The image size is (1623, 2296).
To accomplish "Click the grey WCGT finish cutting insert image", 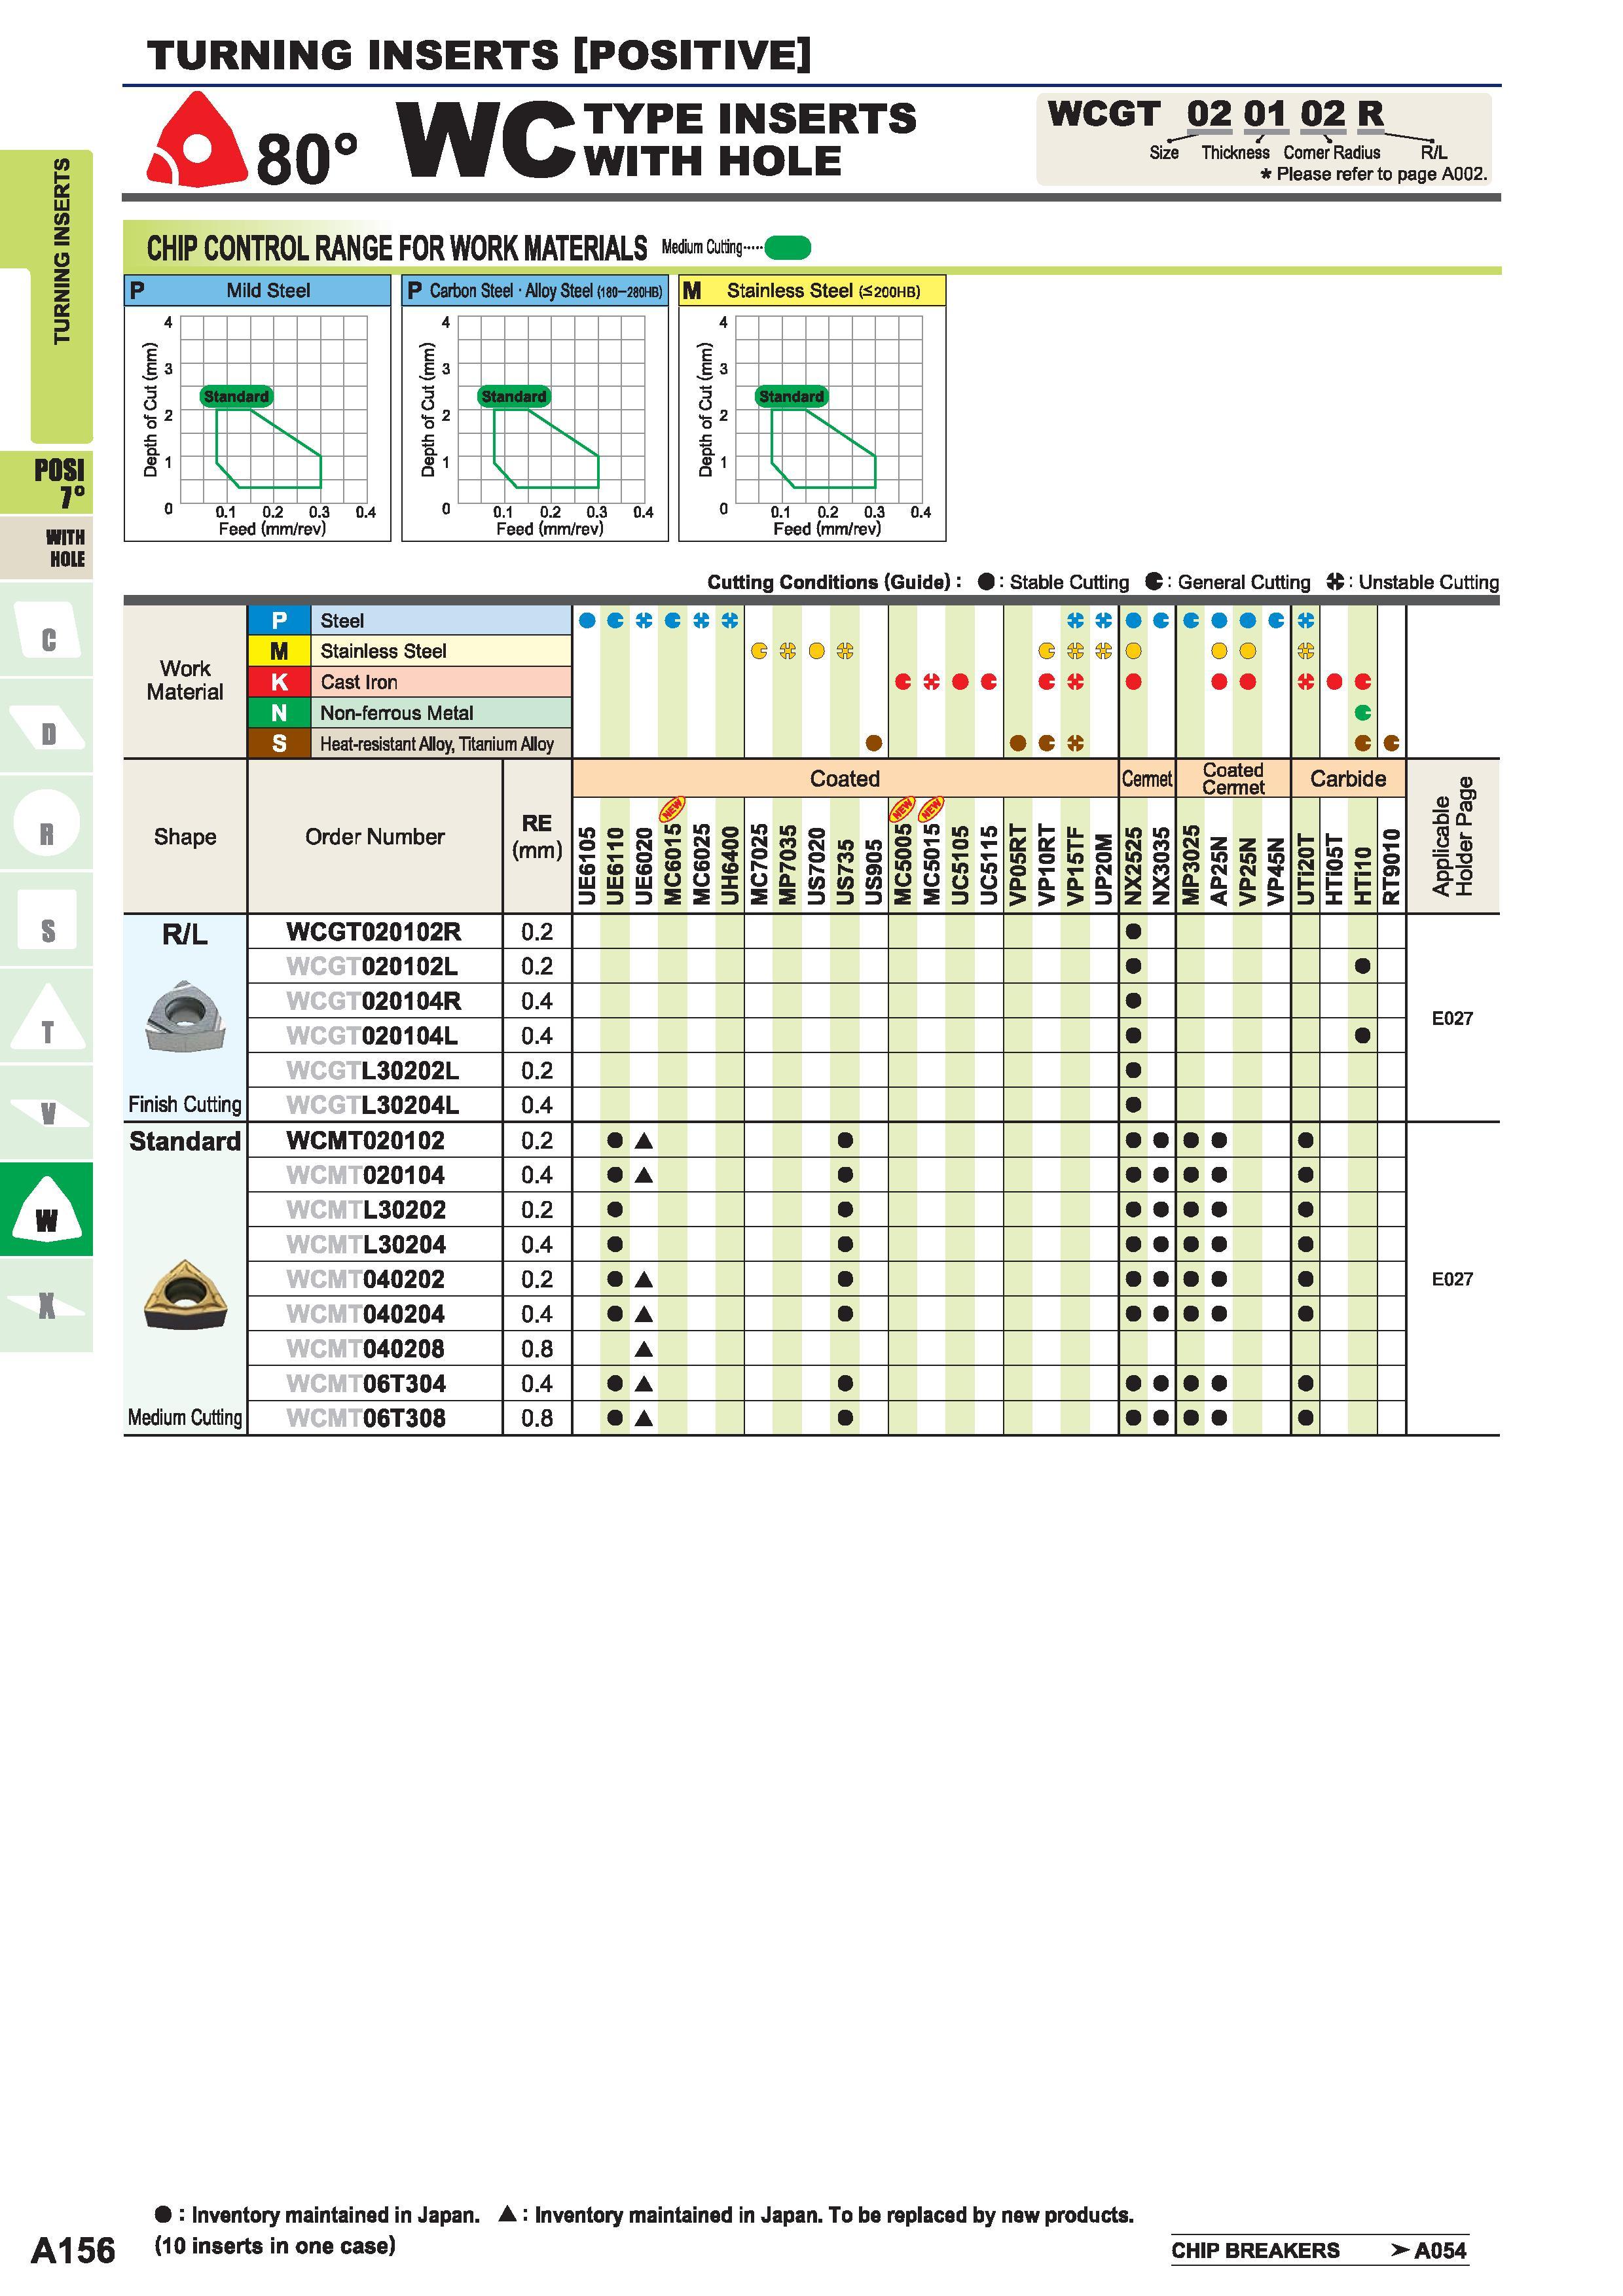I will pyautogui.click(x=184, y=1017).
